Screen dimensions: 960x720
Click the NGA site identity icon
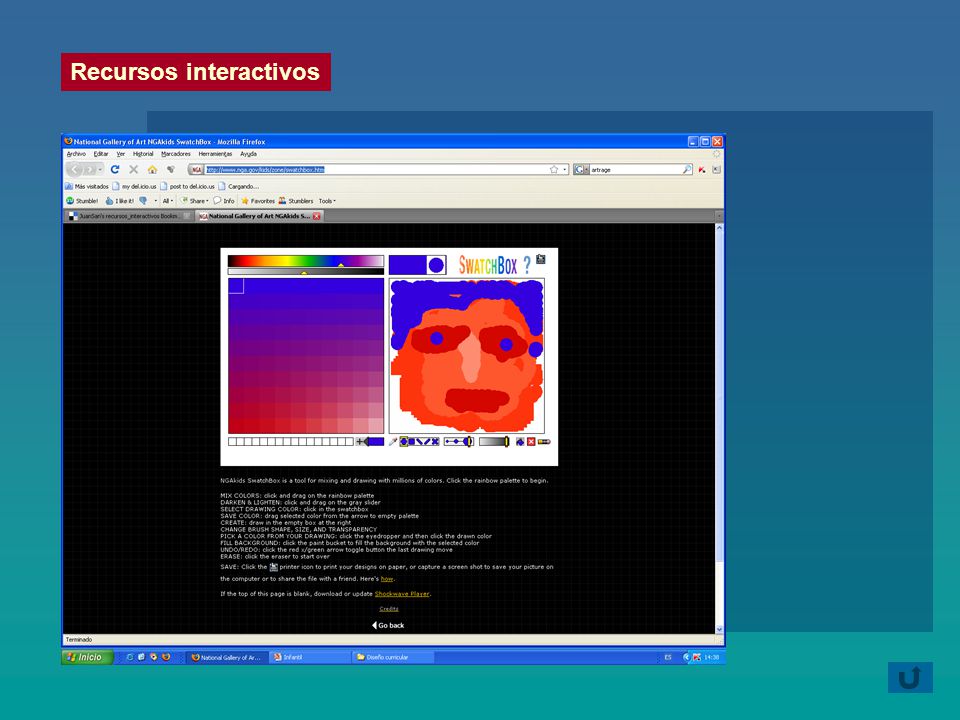[x=197, y=170]
